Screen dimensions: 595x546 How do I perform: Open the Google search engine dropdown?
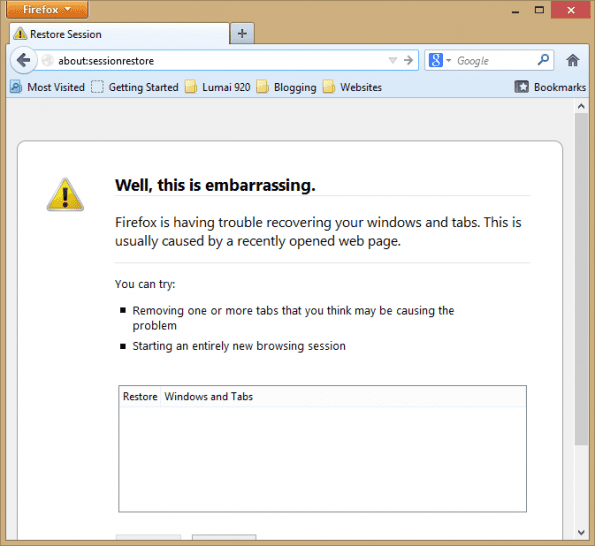click(440, 60)
